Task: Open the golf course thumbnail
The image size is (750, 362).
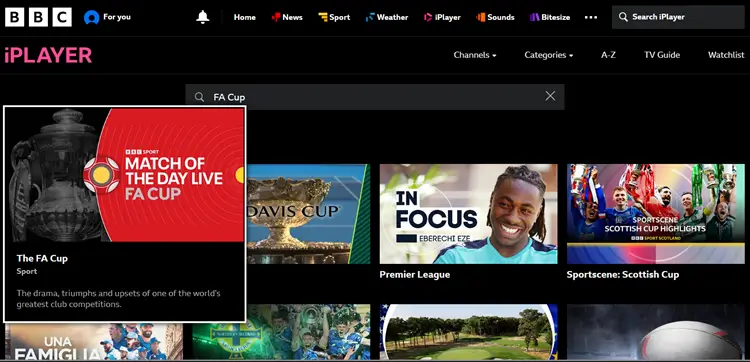Action: pyautogui.click(x=468, y=332)
